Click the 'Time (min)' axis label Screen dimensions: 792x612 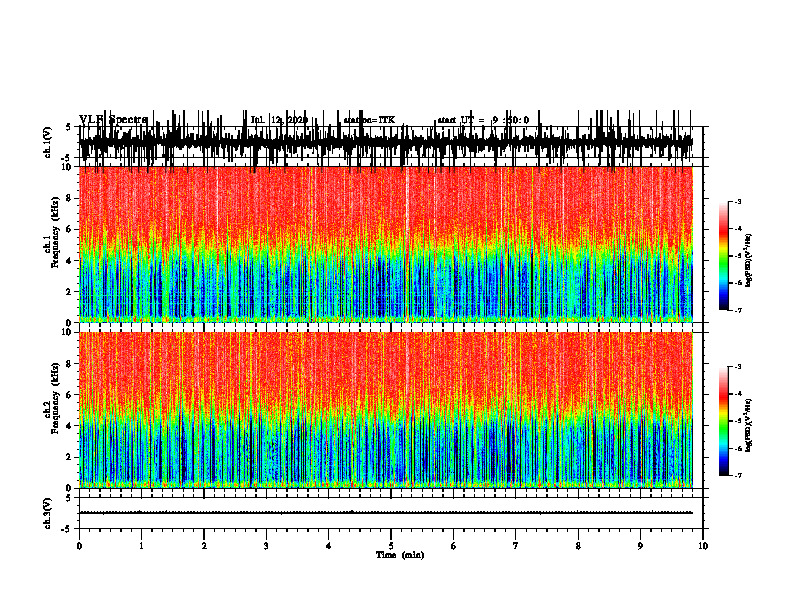coord(400,555)
